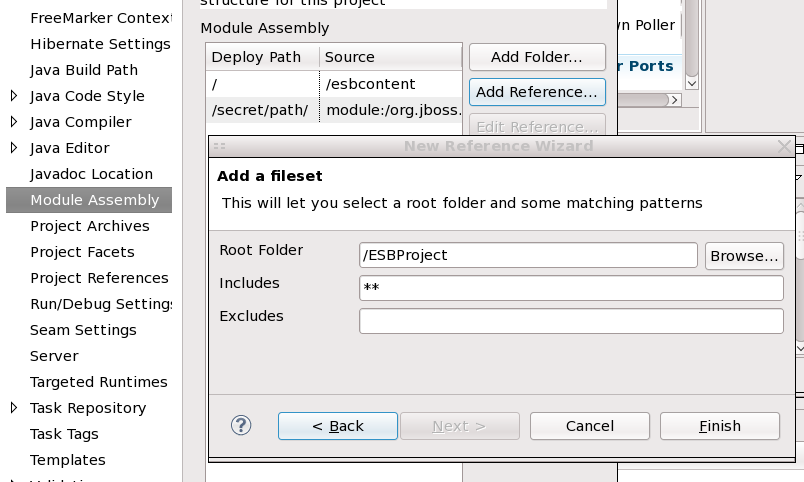Focus the Excludes pattern field
The width and height of the screenshot is (804, 482).
(x=571, y=321)
